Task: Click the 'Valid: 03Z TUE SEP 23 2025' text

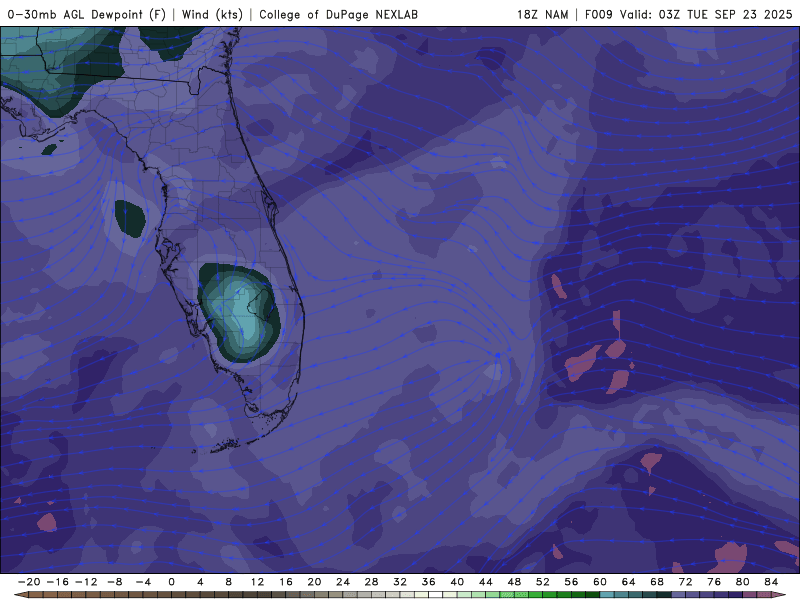Action: pos(706,14)
